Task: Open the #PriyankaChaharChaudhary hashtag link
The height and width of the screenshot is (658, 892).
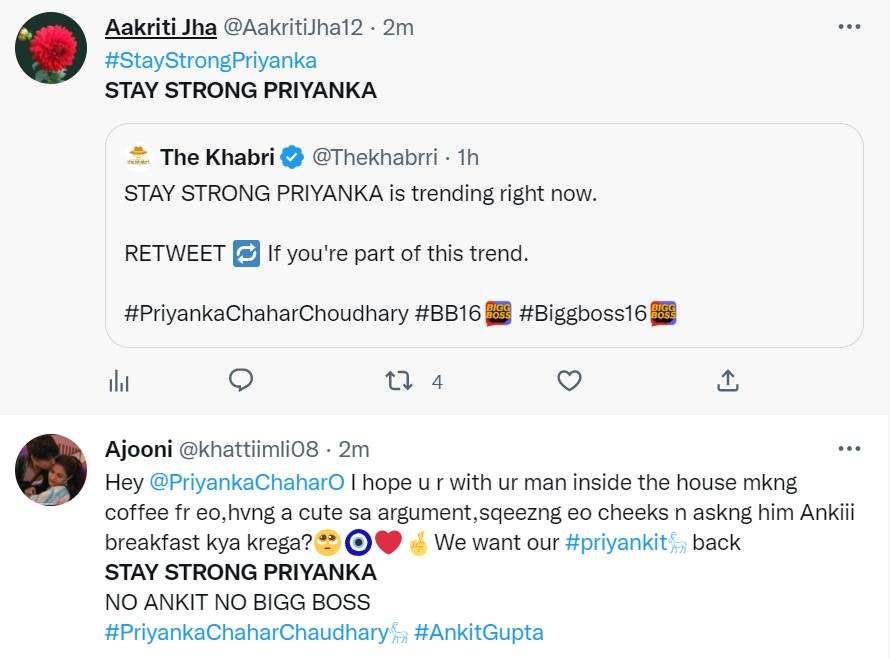Action: tap(246, 632)
